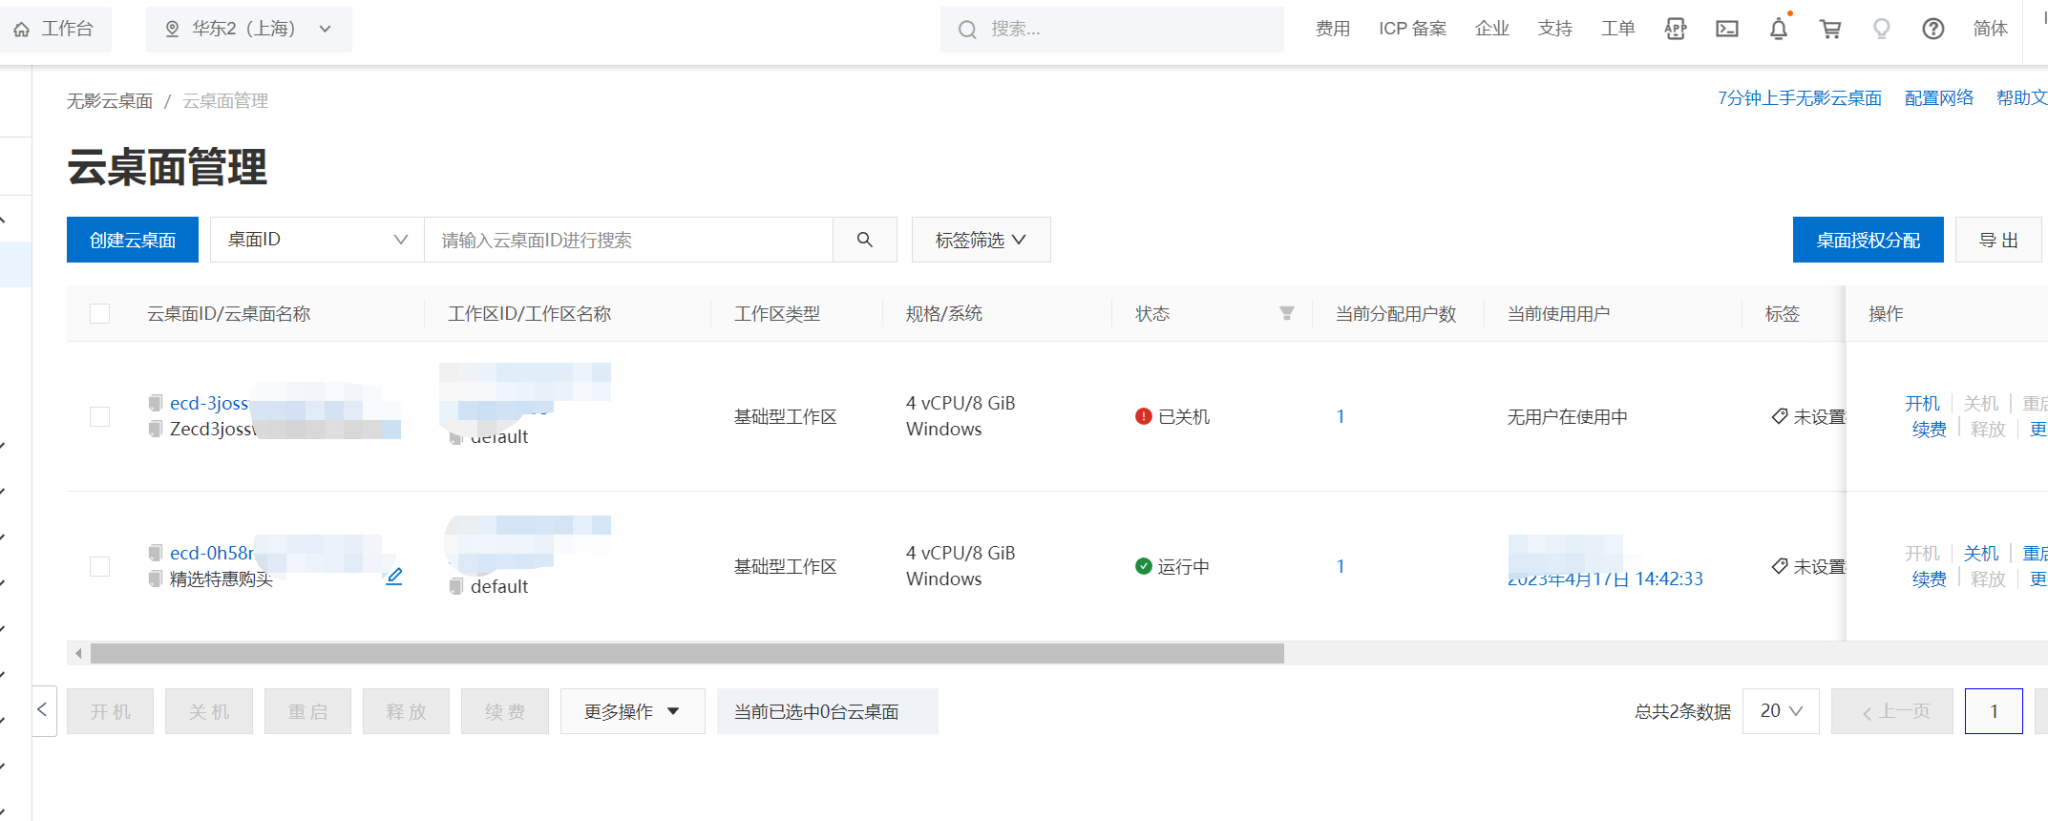Open the shopping cart icon
Image resolution: width=2048 pixels, height=821 pixels.
[1830, 29]
